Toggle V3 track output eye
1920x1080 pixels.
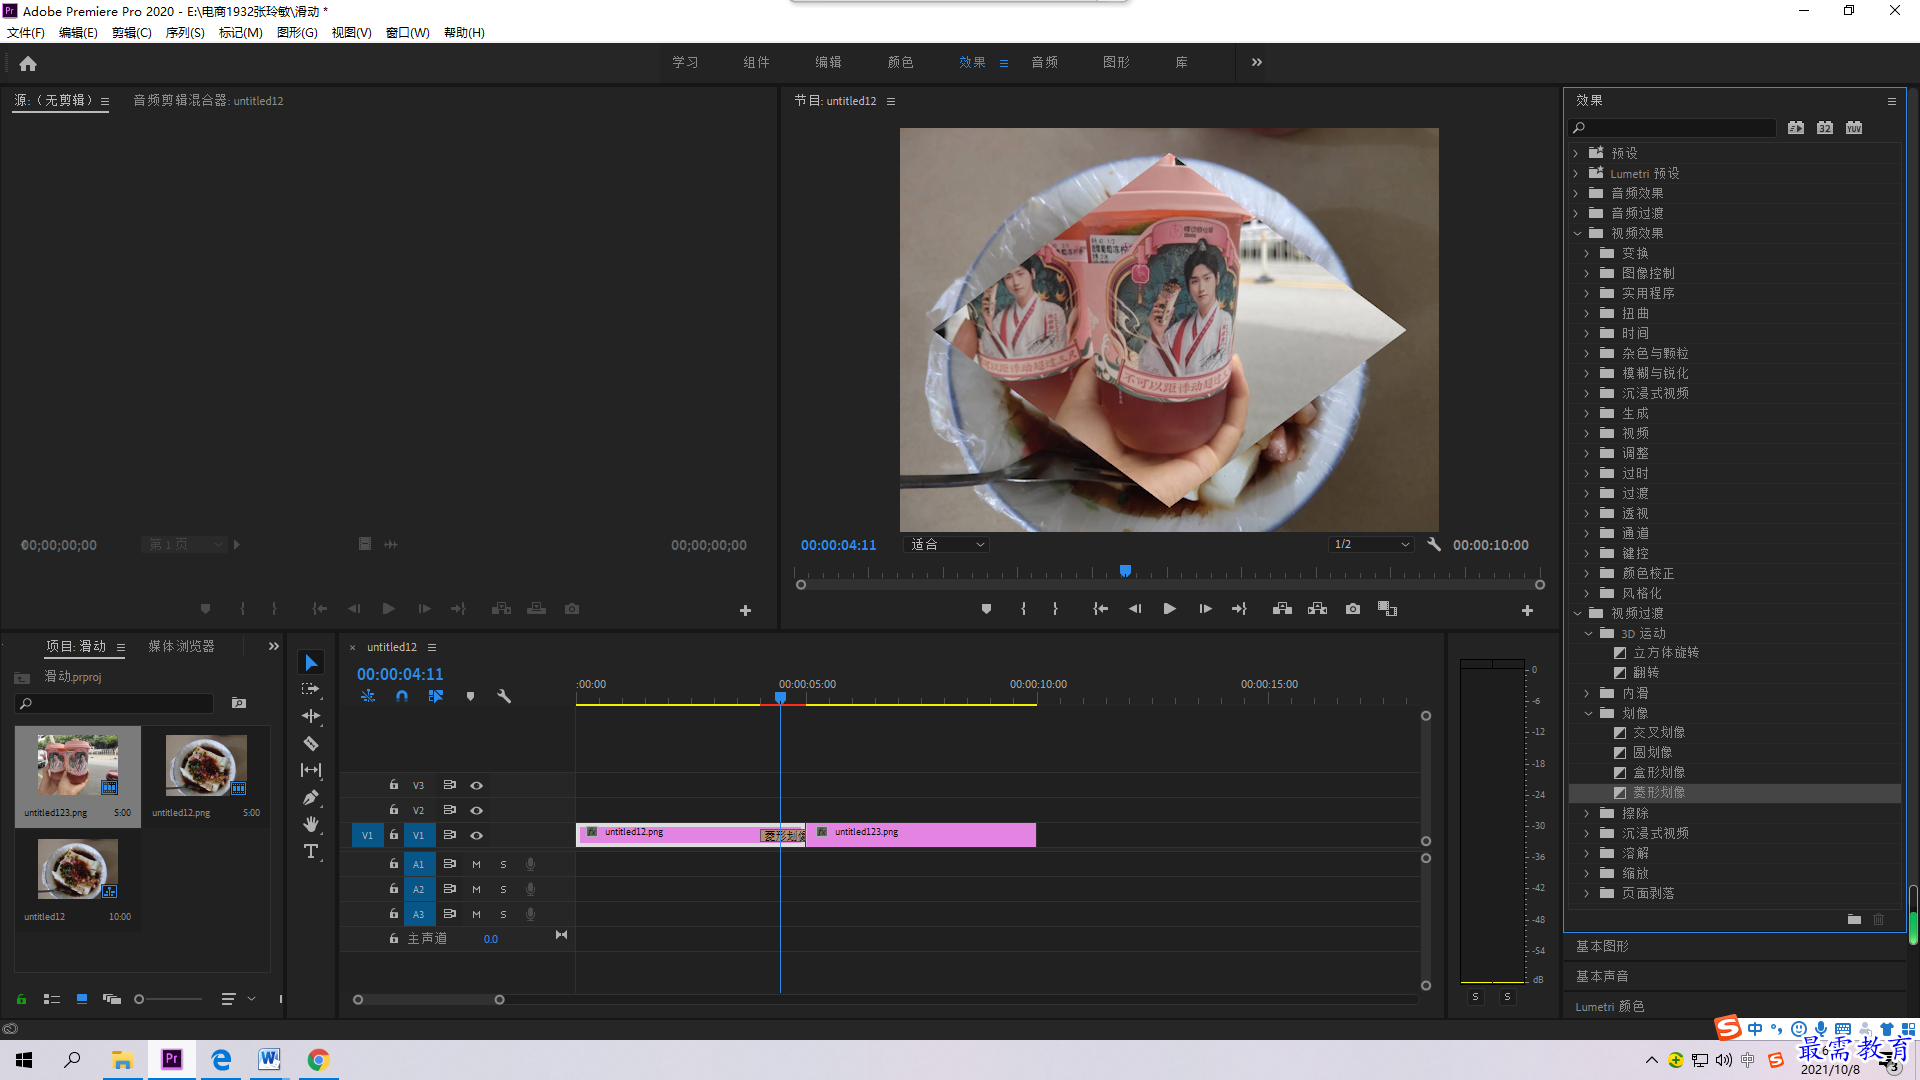click(x=477, y=785)
